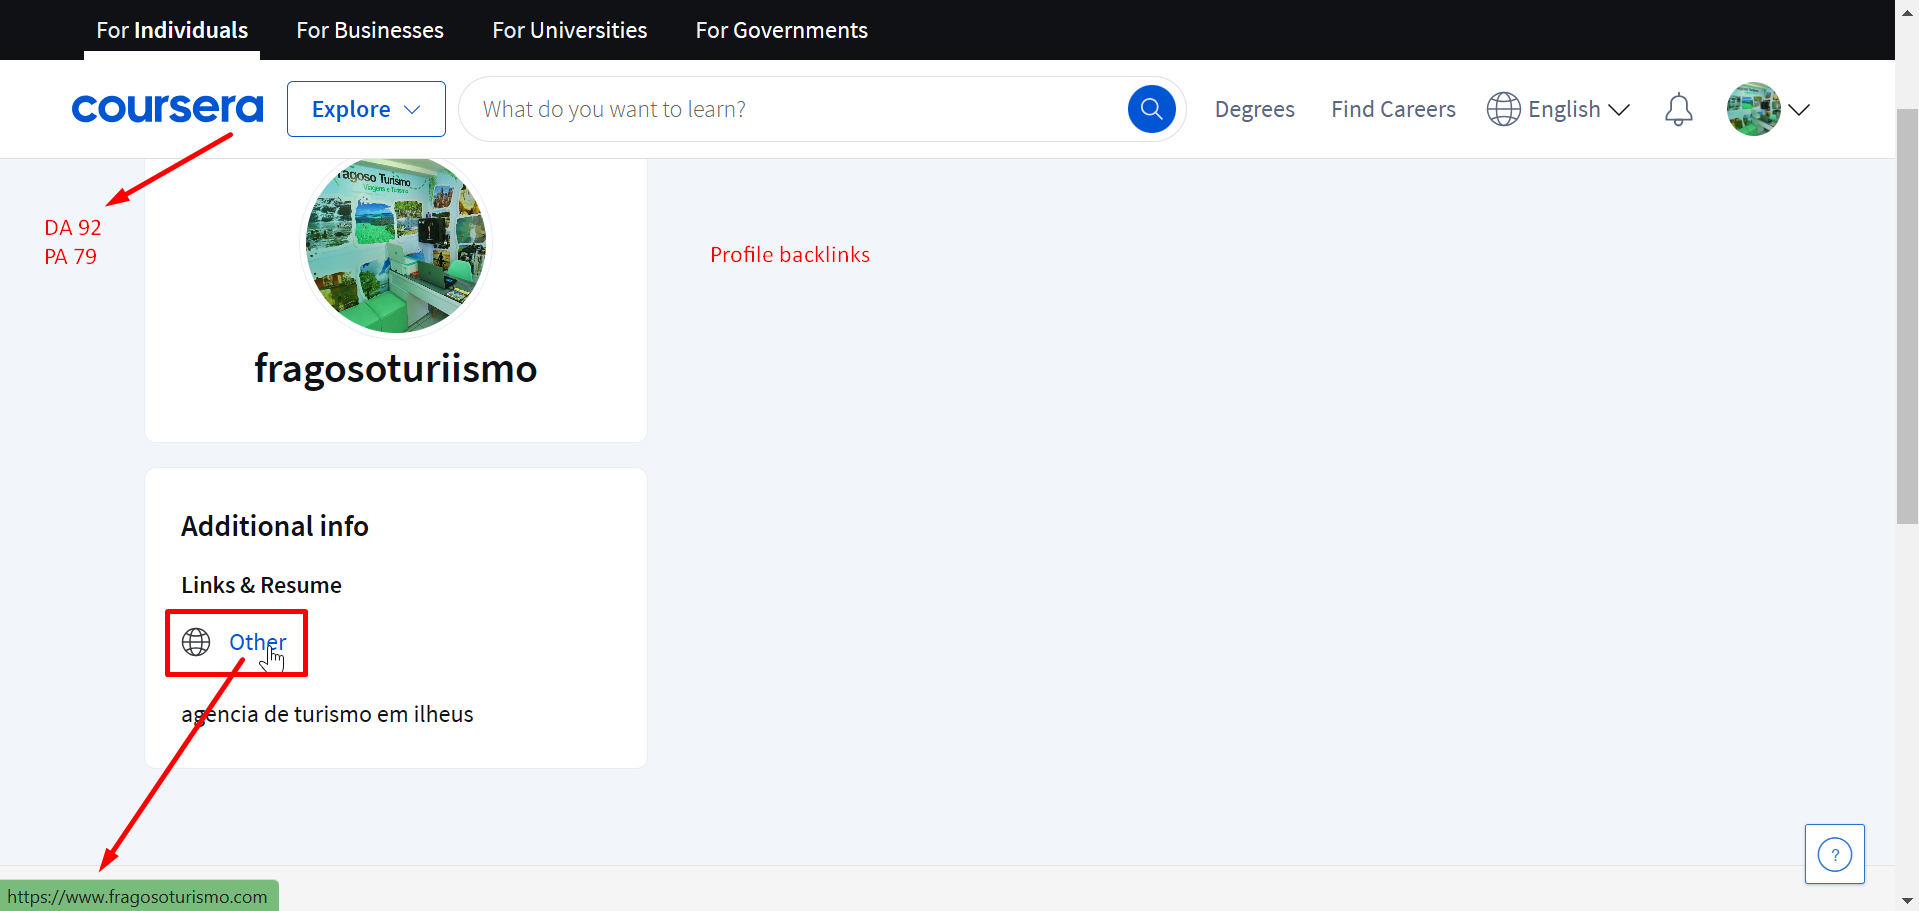Expand the Explore dropdown
1919x911 pixels.
pyautogui.click(x=366, y=109)
